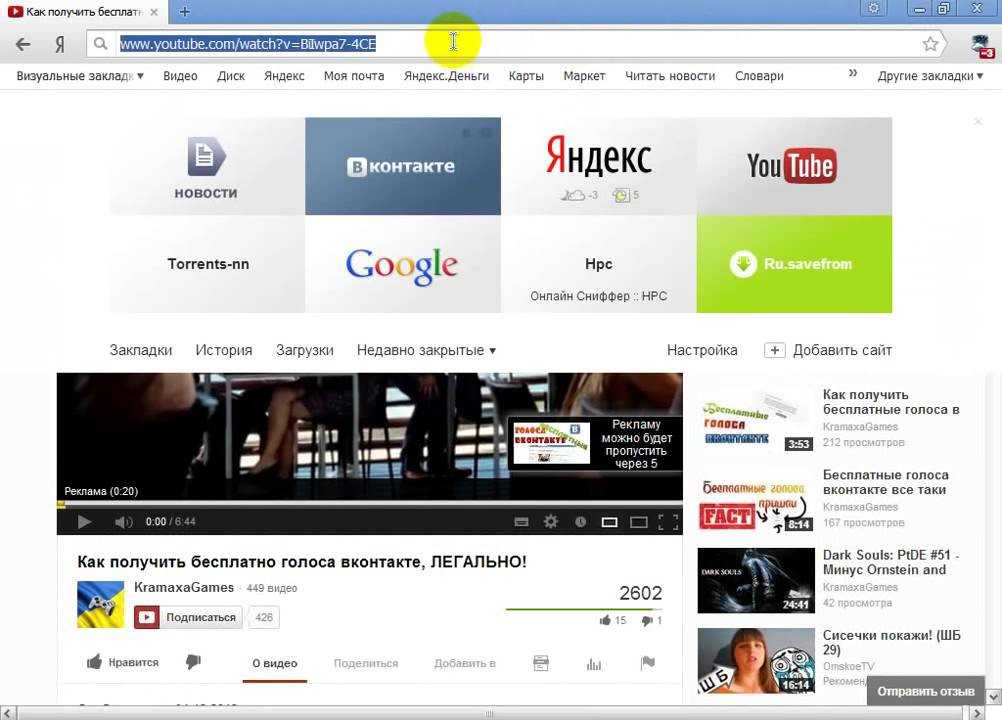Open the Бесплатные голоса вконтакте suggested video
The image size is (1002, 720).
click(829, 499)
